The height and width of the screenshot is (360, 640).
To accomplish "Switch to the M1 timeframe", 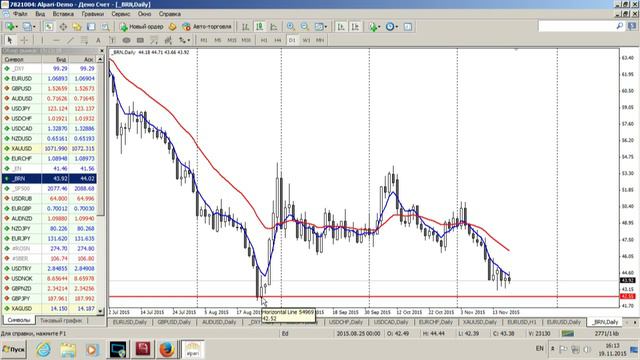I will 204,40.
